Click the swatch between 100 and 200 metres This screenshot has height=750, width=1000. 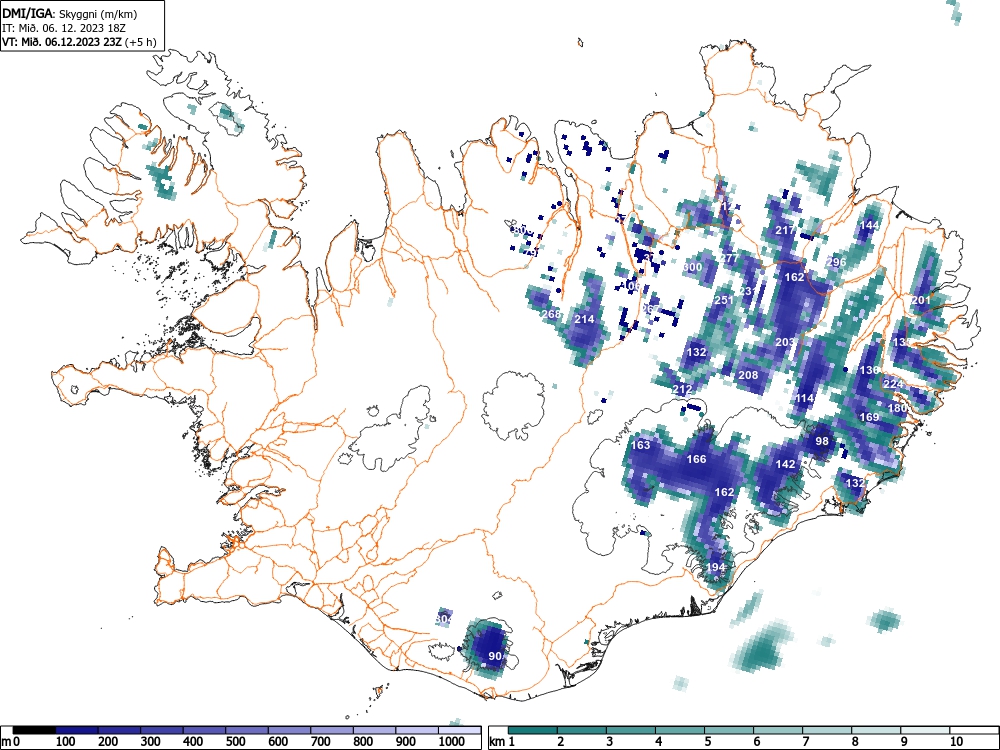click(77, 730)
